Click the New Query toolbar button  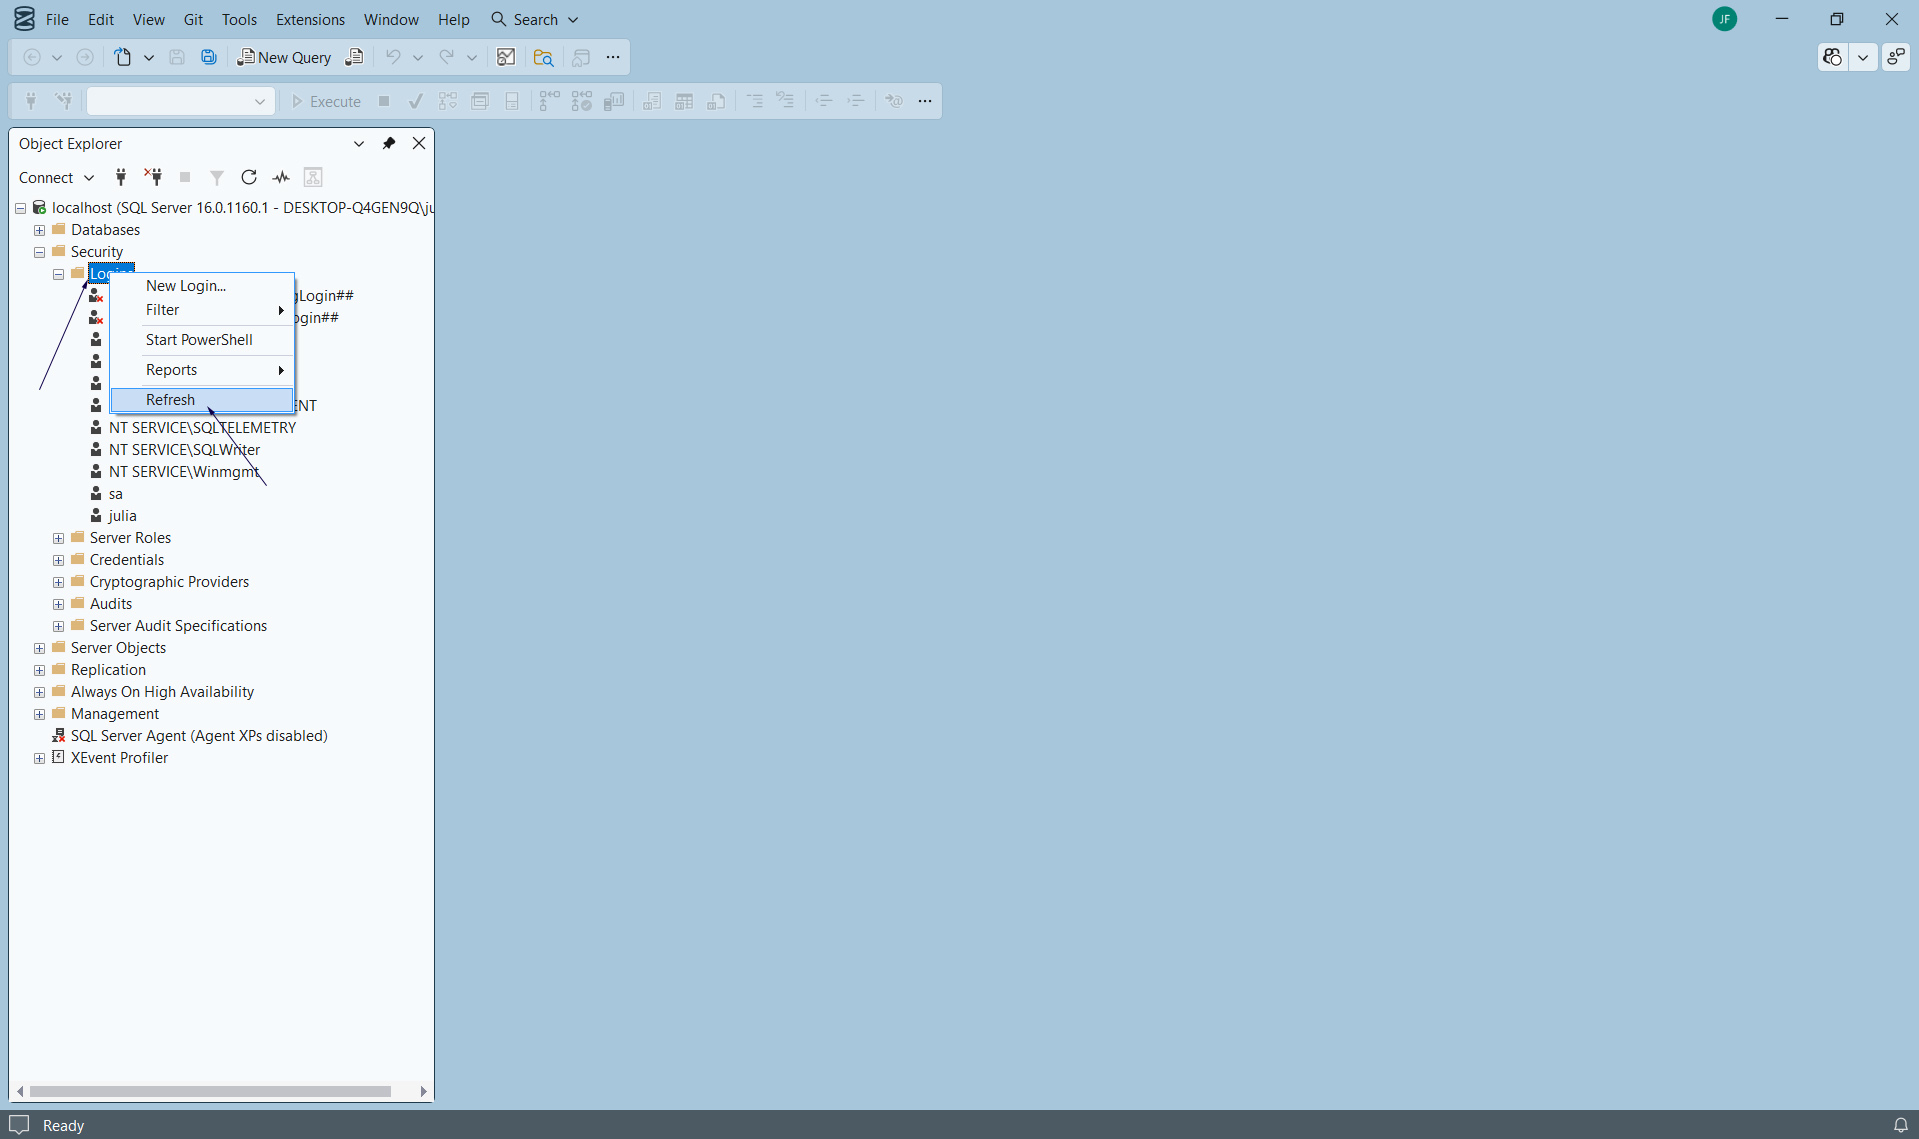pos(284,57)
